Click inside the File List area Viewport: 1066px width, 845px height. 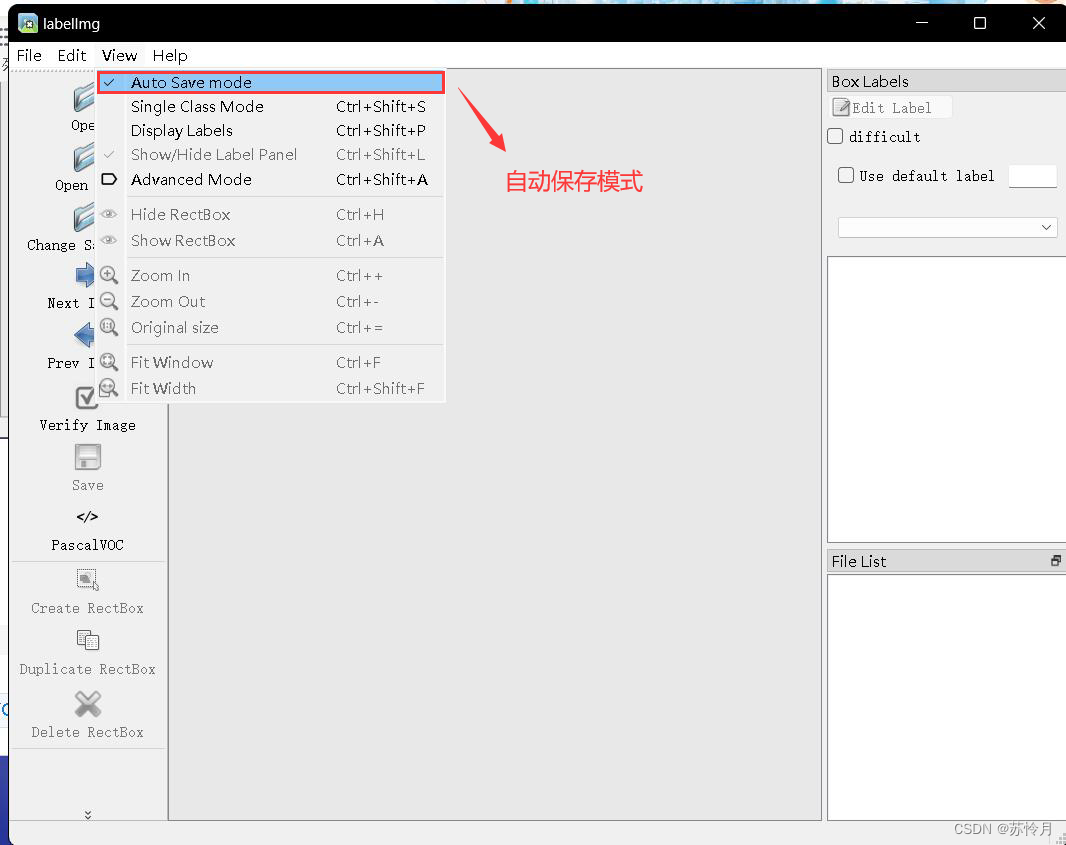point(946,697)
